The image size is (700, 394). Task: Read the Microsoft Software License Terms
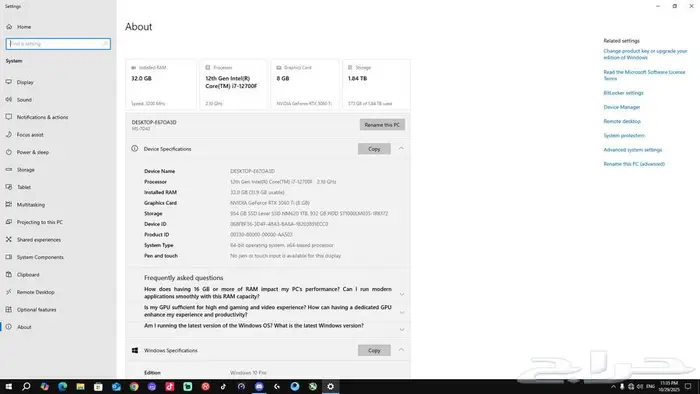pyautogui.click(x=644, y=75)
